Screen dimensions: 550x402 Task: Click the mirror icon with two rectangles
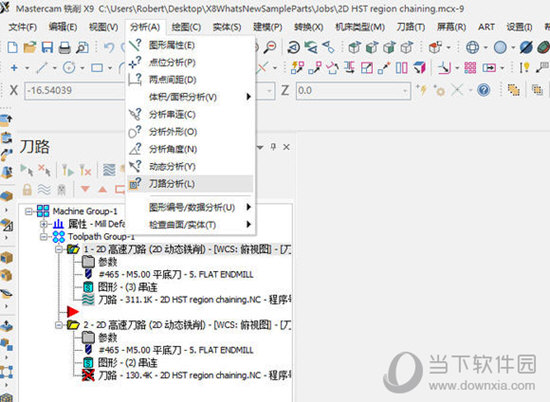coord(402,67)
